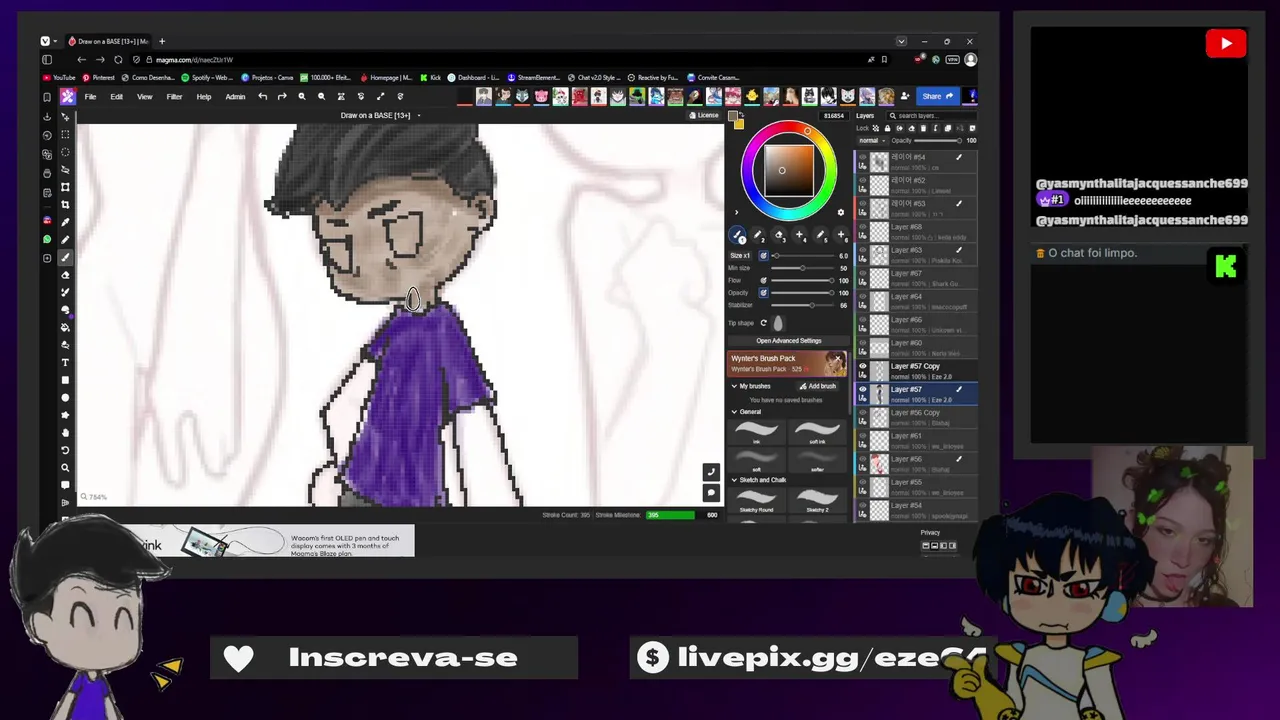Click the zoom in magnifier in top bar

pos(301,96)
